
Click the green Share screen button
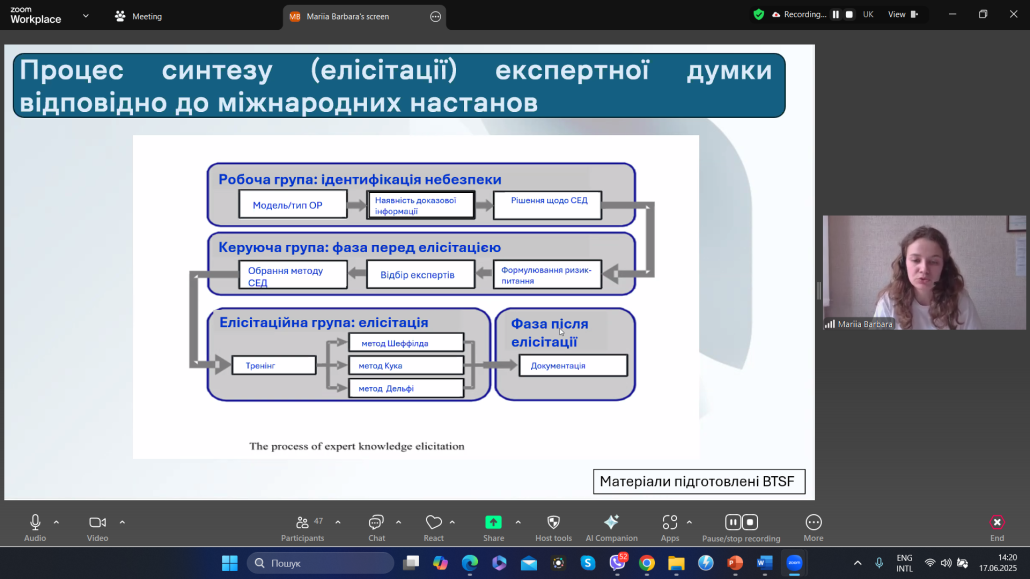coord(493,523)
